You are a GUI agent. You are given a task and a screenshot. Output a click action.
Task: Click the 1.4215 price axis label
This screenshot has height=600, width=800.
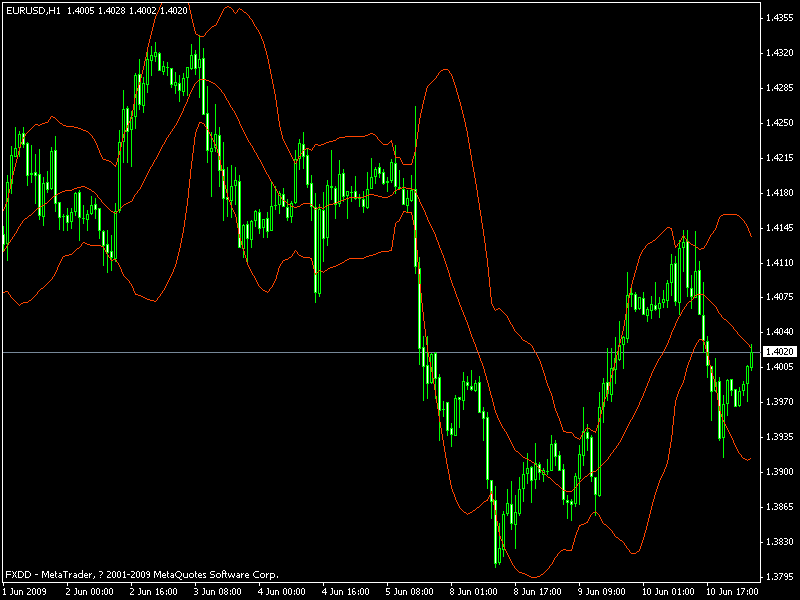coord(780,158)
